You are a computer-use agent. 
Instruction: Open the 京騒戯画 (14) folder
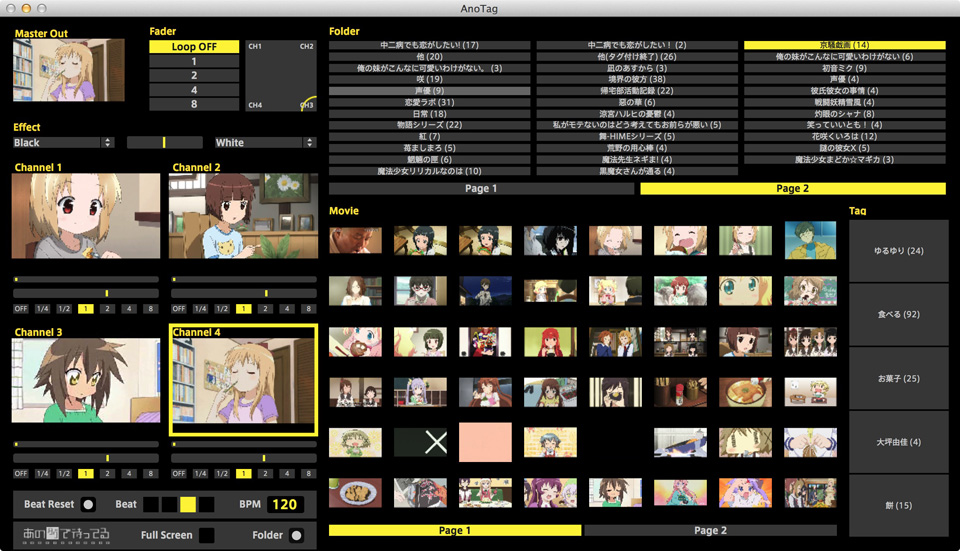point(845,46)
